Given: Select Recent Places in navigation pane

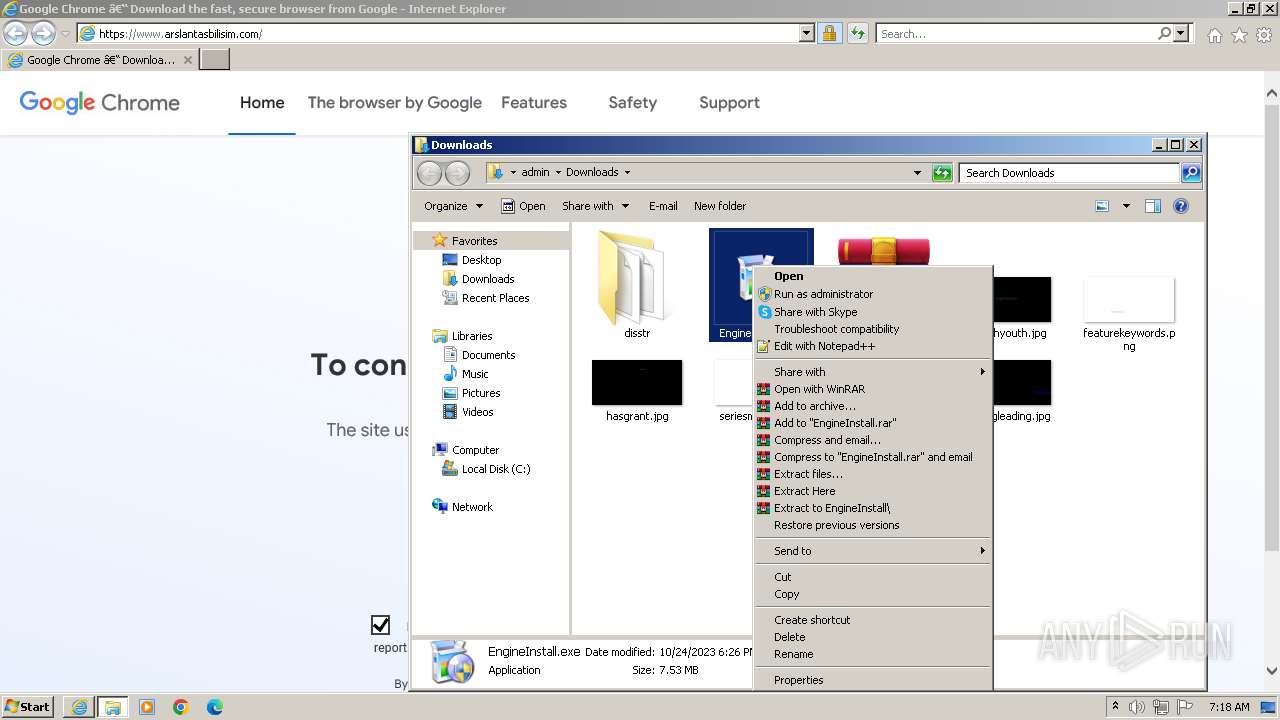Looking at the screenshot, I should point(495,298).
